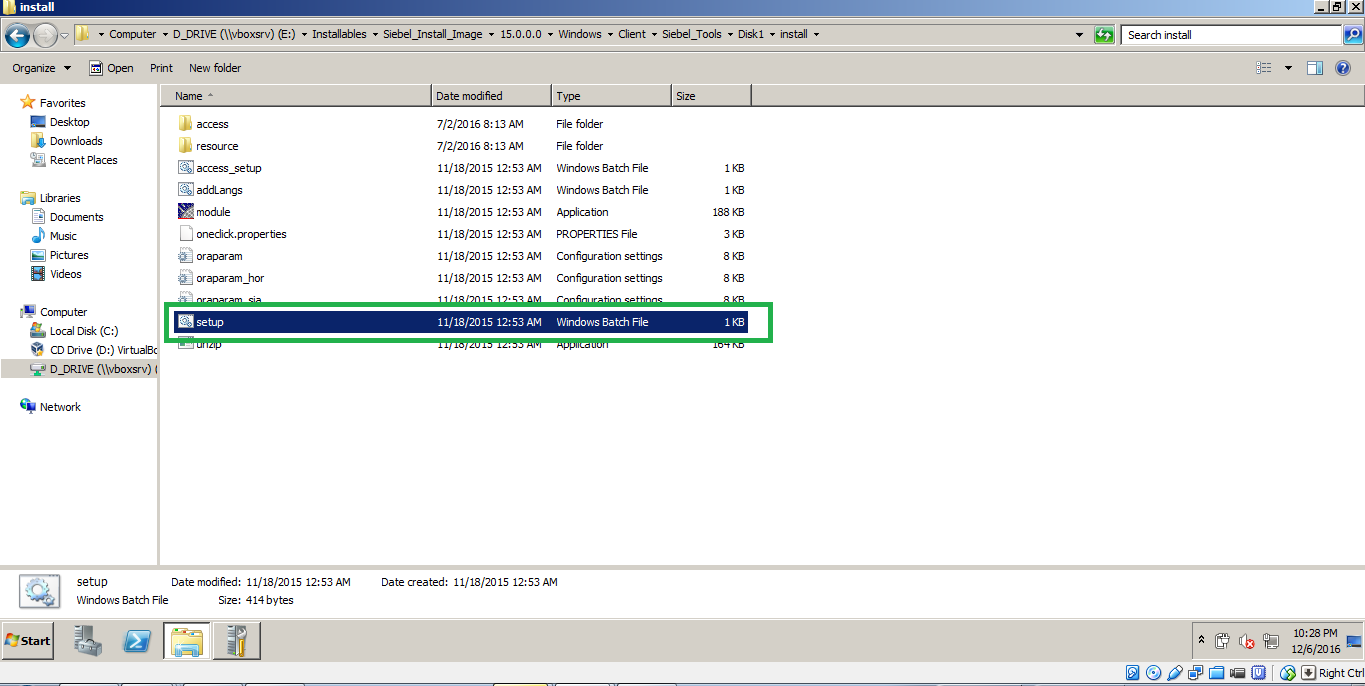Click the Print command in the toolbar

point(160,67)
